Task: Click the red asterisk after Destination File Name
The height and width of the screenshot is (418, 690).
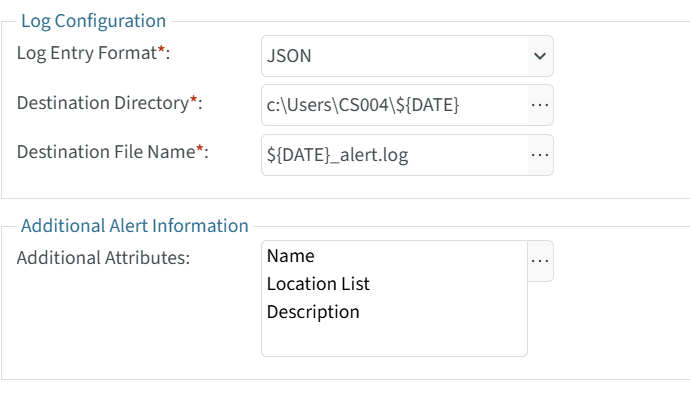Action: click(x=200, y=150)
